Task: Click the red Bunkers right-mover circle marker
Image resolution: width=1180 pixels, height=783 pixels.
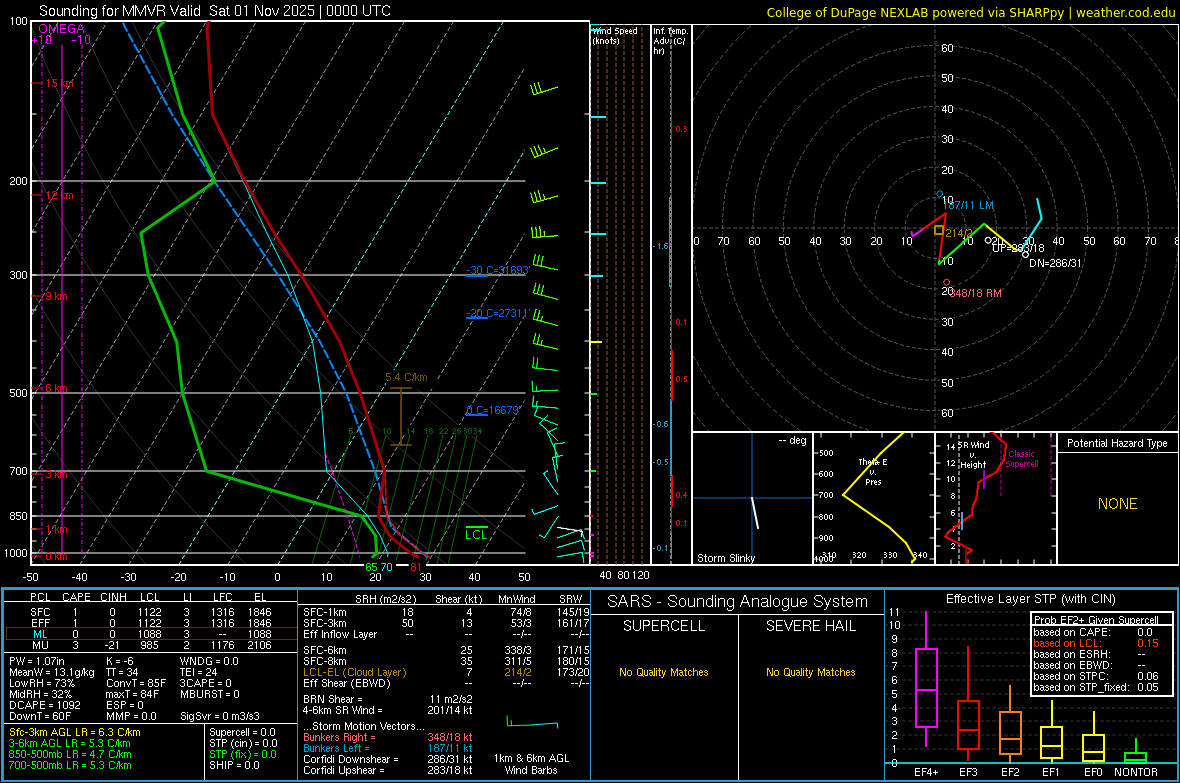Action: [947, 282]
